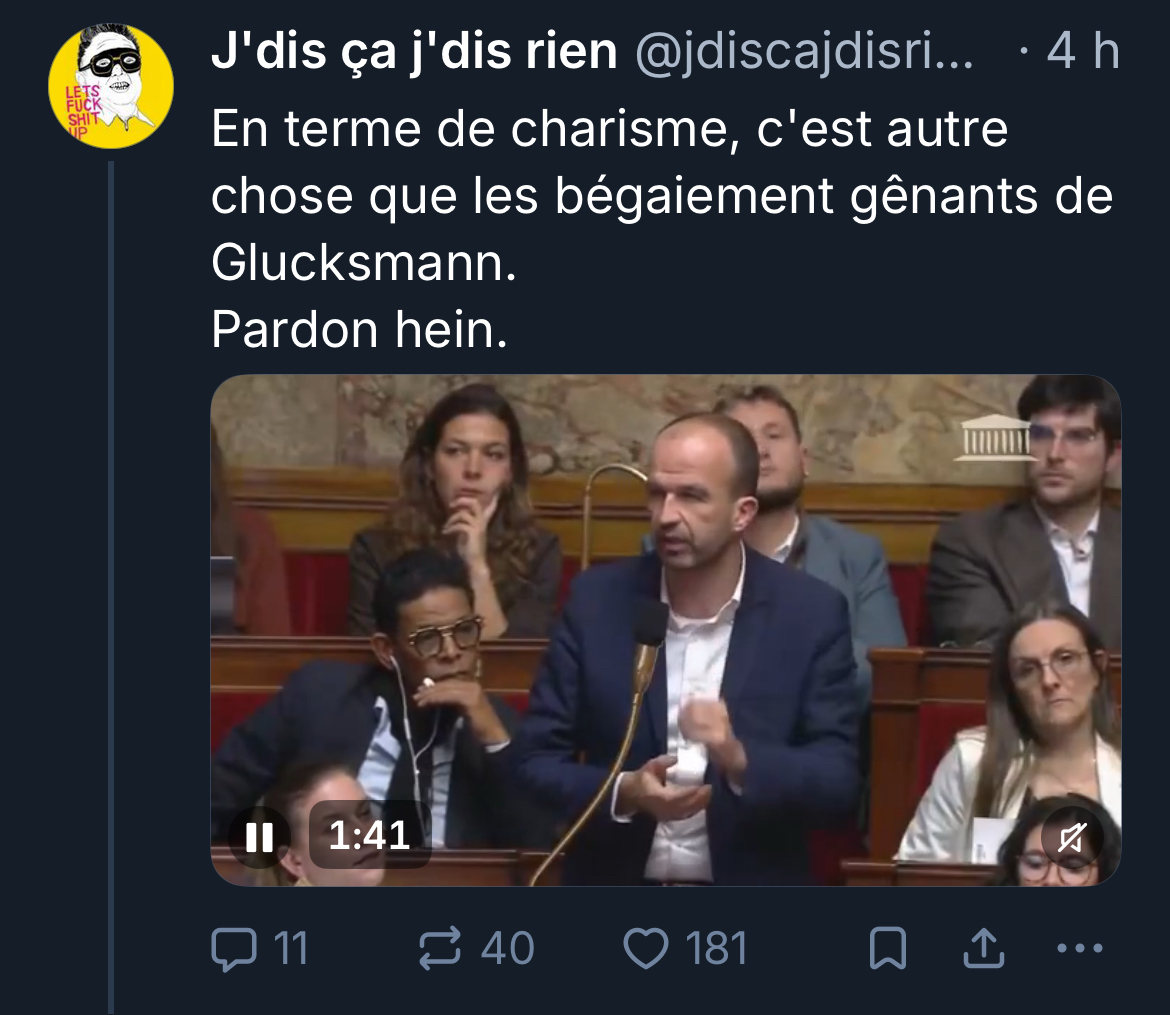View the 40 retweets count
This screenshot has height=1015, width=1170.
pyautogui.click(x=507, y=948)
